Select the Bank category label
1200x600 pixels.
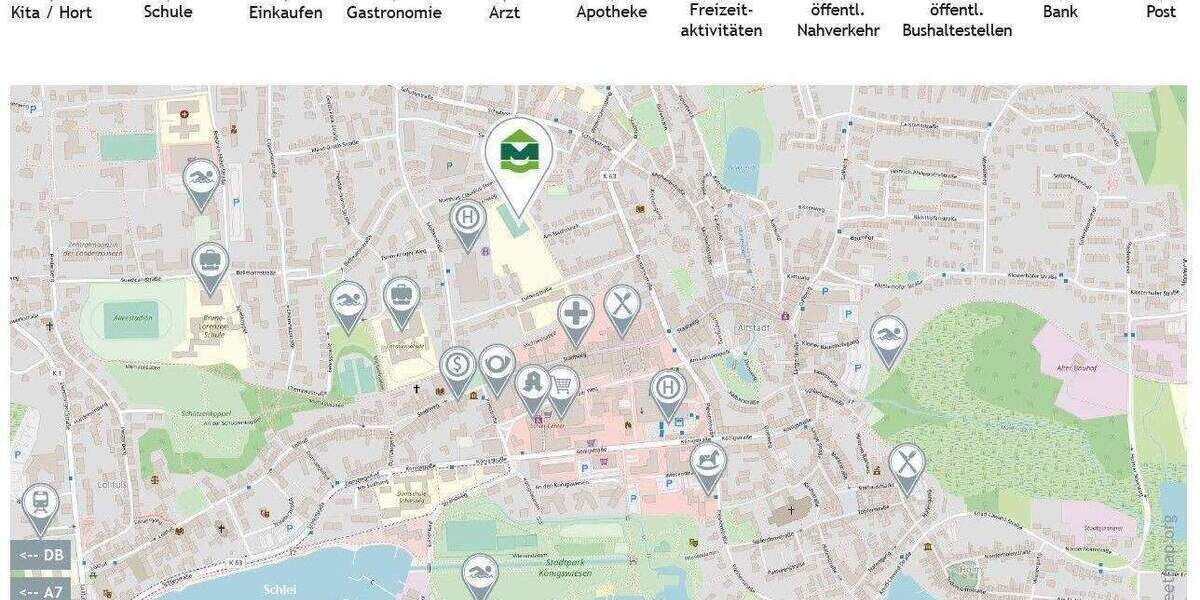pyautogui.click(x=1060, y=12)
